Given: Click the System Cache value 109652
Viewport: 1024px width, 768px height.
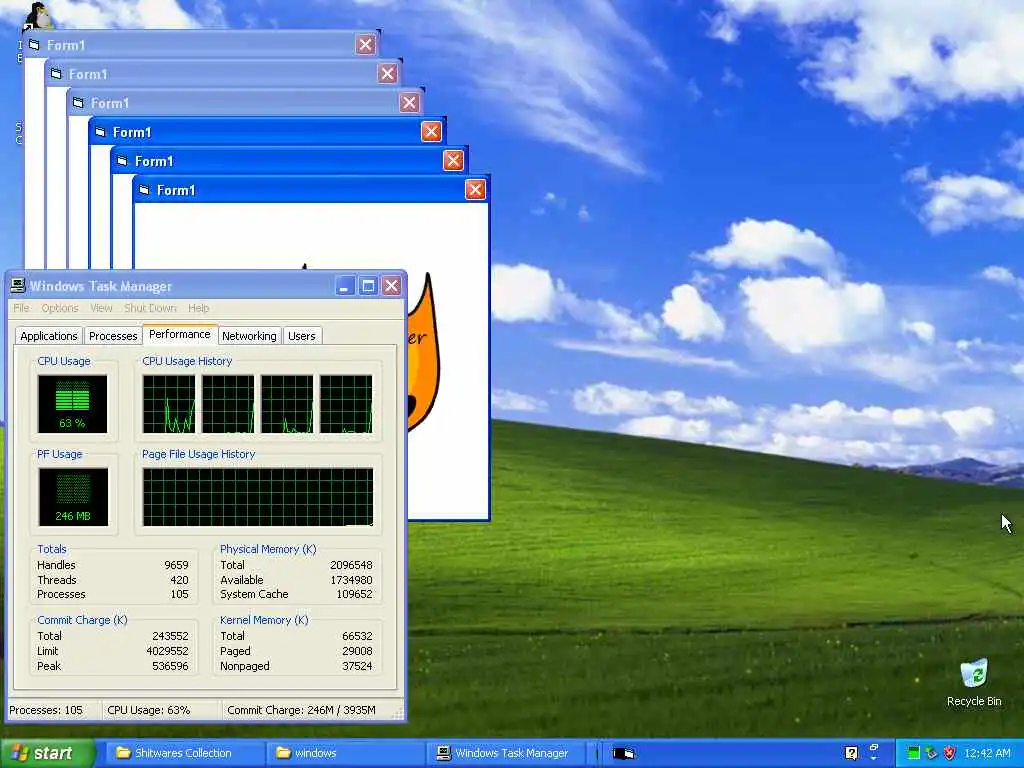Looking at the screenshot, I should (x=354, y=594).
